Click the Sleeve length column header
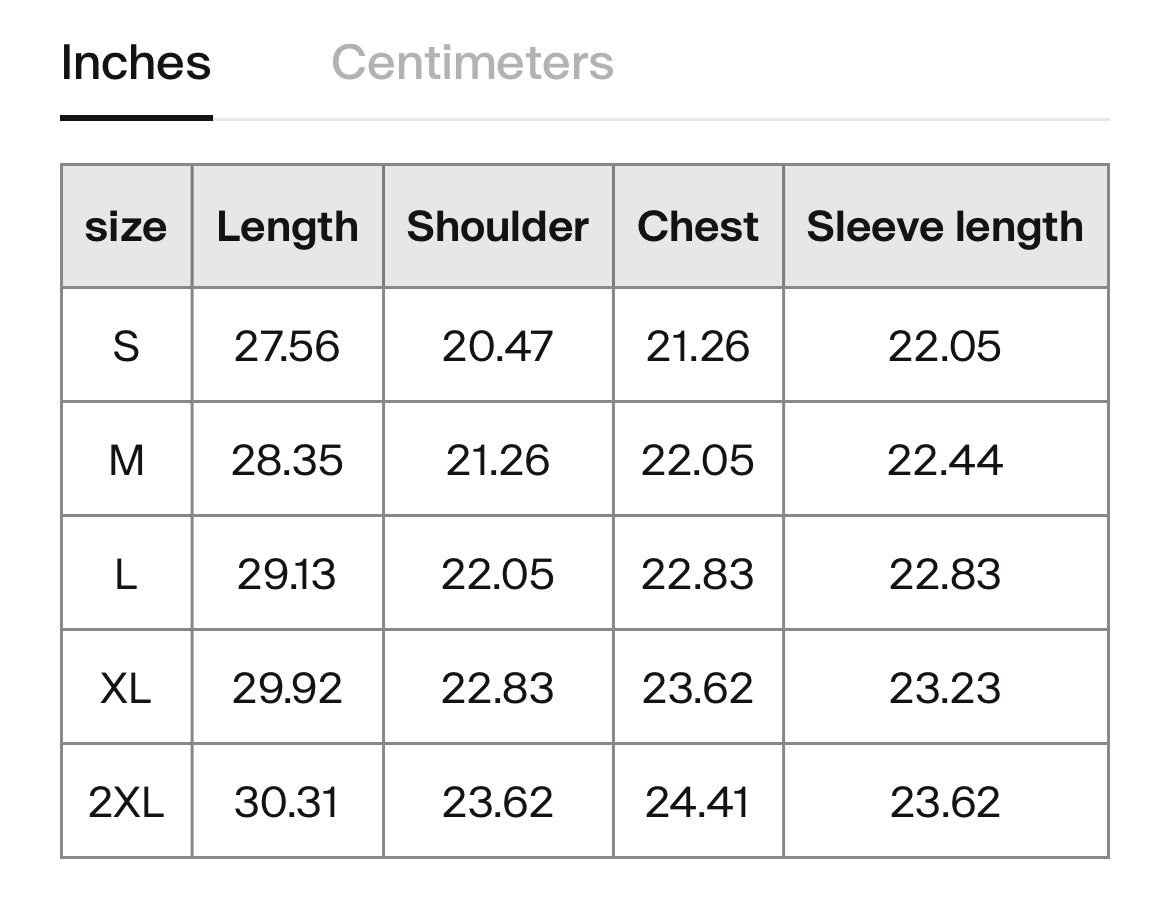Screen dimensions: 1170x904 click(x=944, y=227)
